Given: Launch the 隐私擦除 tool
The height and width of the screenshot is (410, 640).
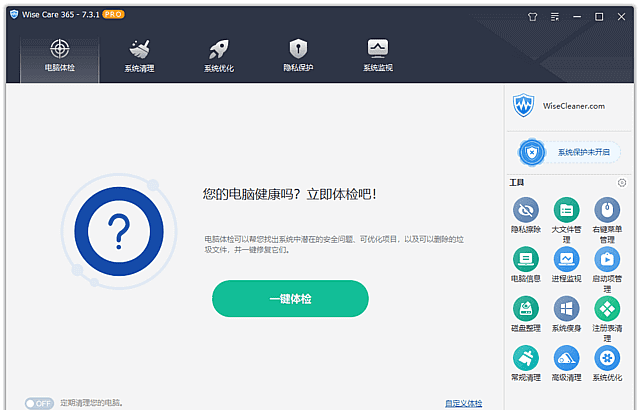Looking at the screenshot, I should coord(526,215).
